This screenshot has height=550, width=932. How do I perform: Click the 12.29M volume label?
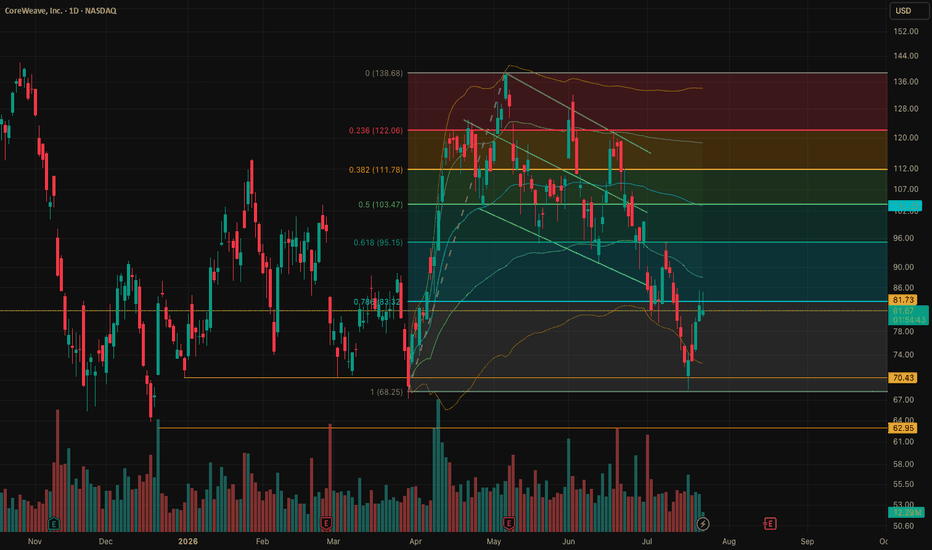[x=906, y=513]
